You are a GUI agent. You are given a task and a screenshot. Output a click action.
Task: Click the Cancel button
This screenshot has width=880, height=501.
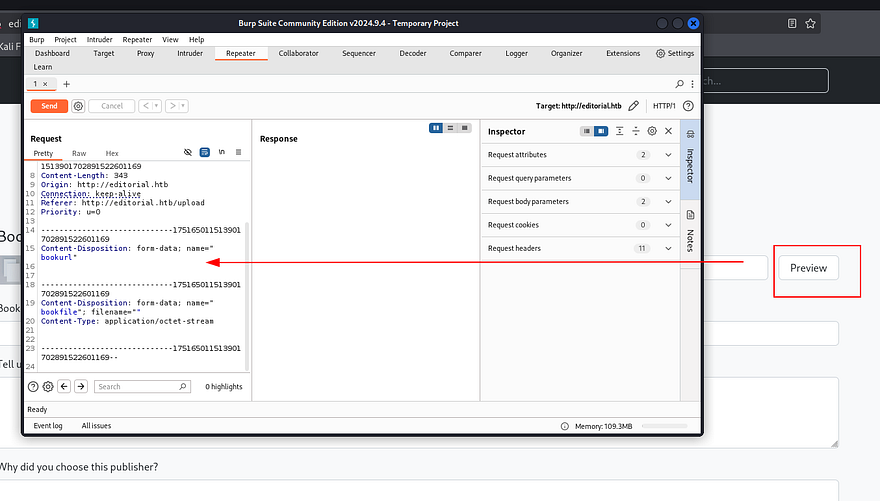(112, 106)
